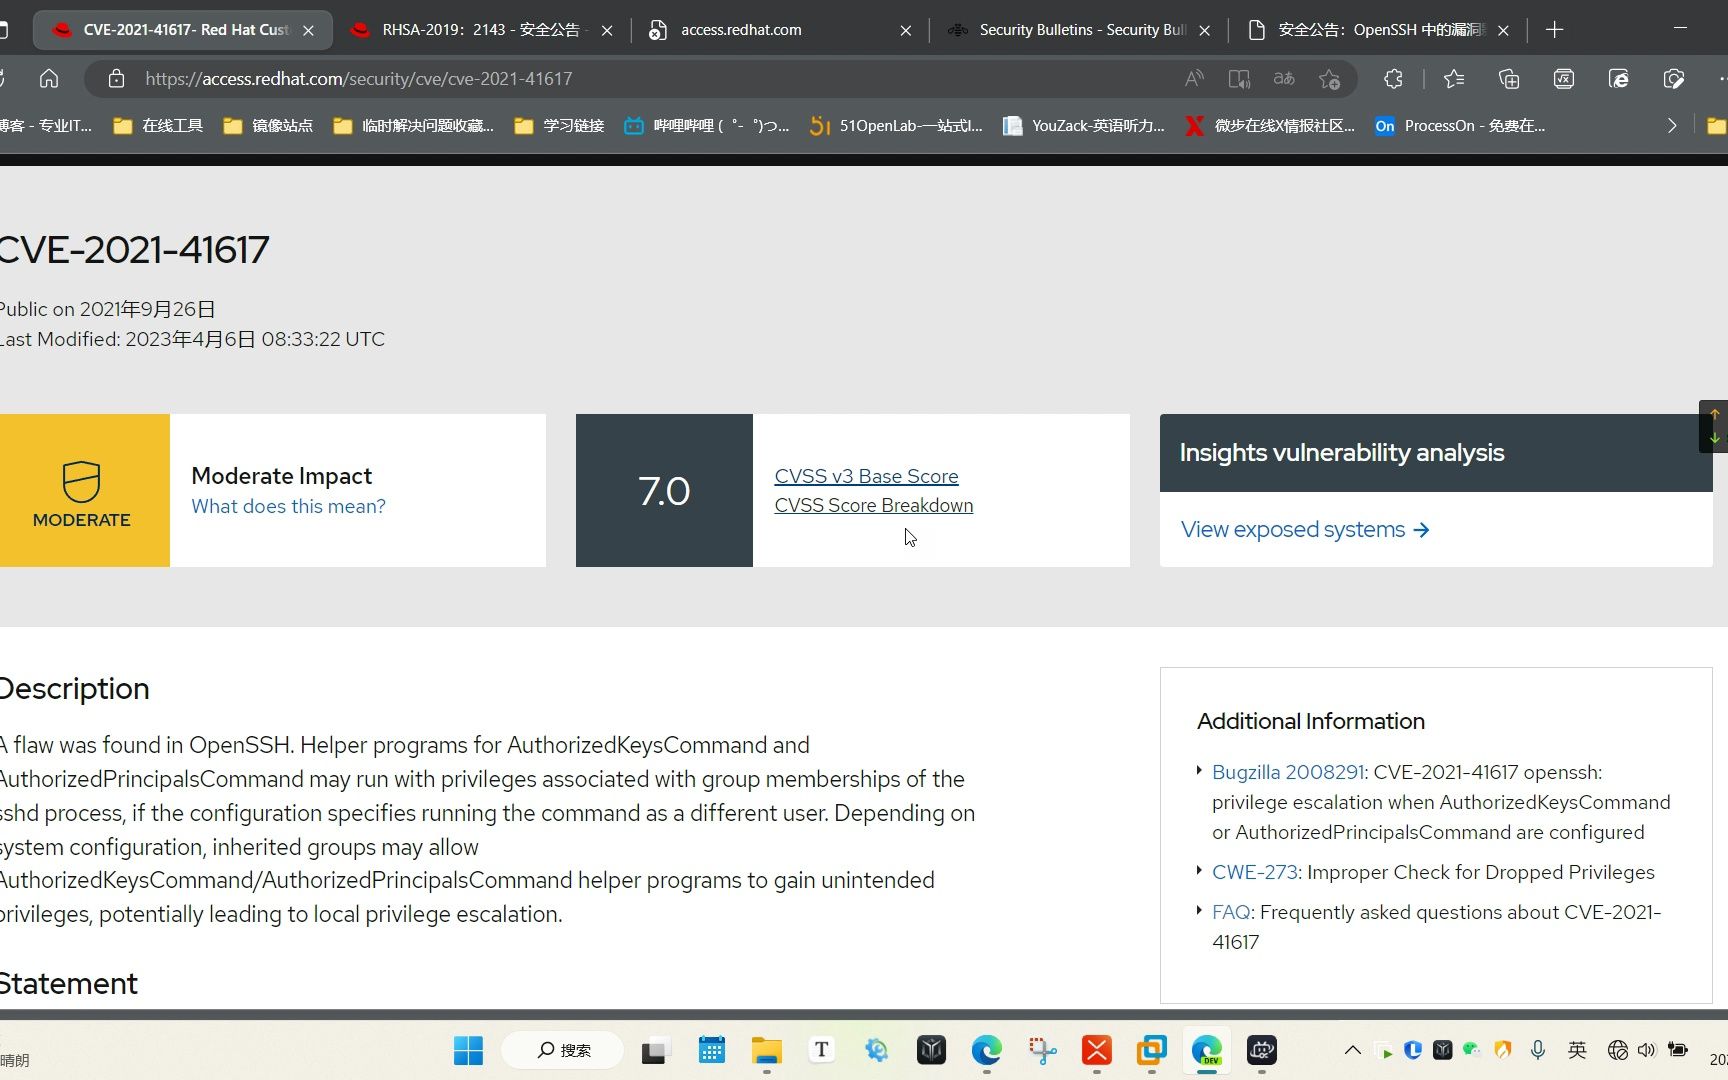Open Windows Start menu
The image size is (1728, 1080).
tap(468, 1050)
